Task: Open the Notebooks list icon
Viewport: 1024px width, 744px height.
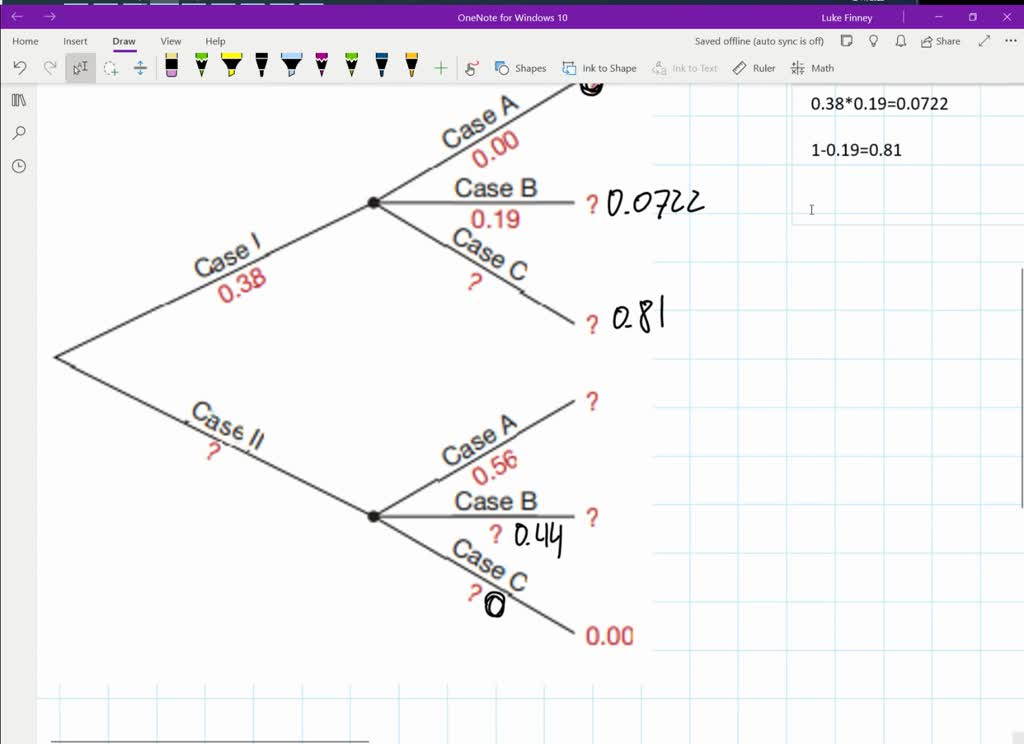Action: (x=18, y=100)
